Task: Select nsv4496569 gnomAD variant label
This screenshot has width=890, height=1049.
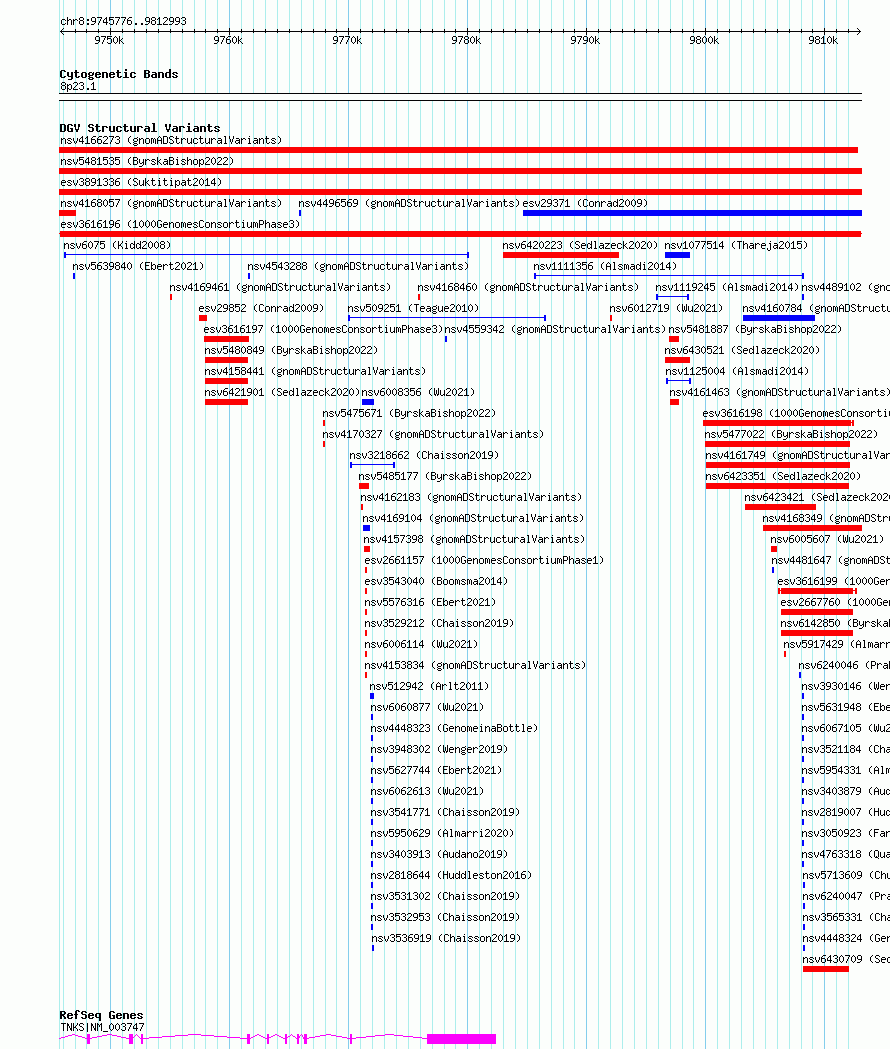Action: point(409,203)
